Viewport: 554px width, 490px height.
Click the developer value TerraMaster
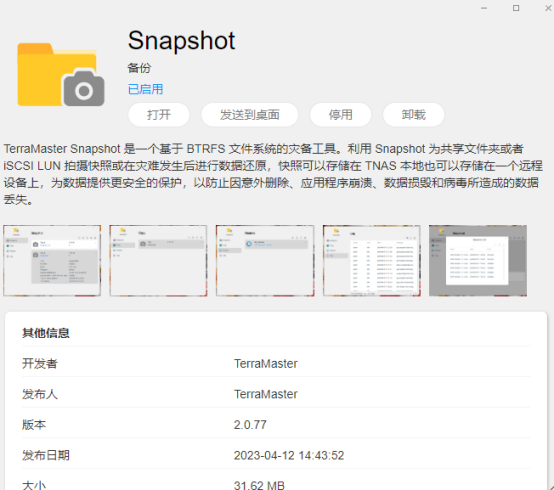pyautogui.click(x=266, y=364)
